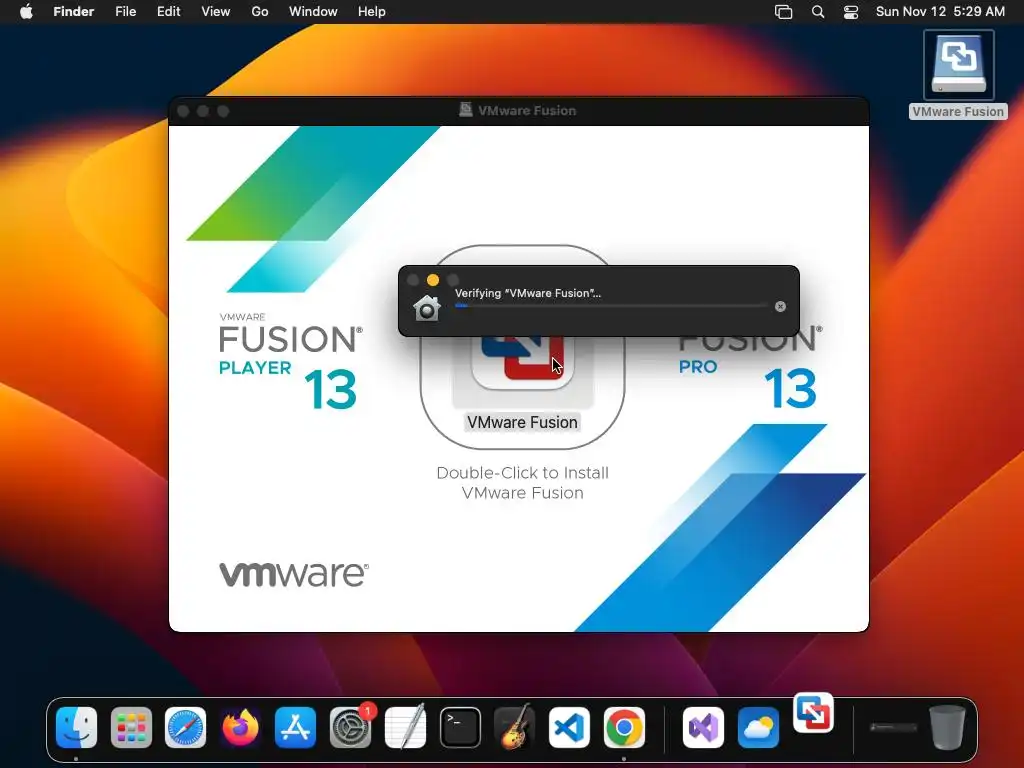Open the Window menu
The height and width of the screenshot is (768, 1024).
[x=313, y=12]
